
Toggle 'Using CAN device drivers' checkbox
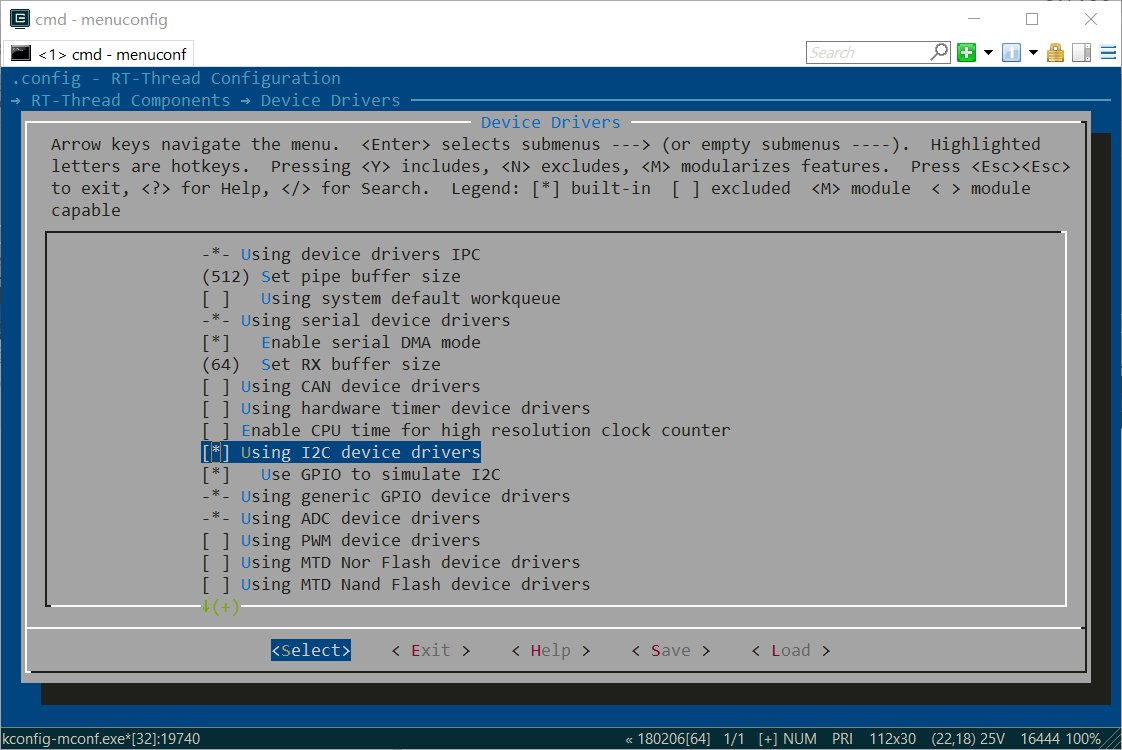[x=216, y=386]
